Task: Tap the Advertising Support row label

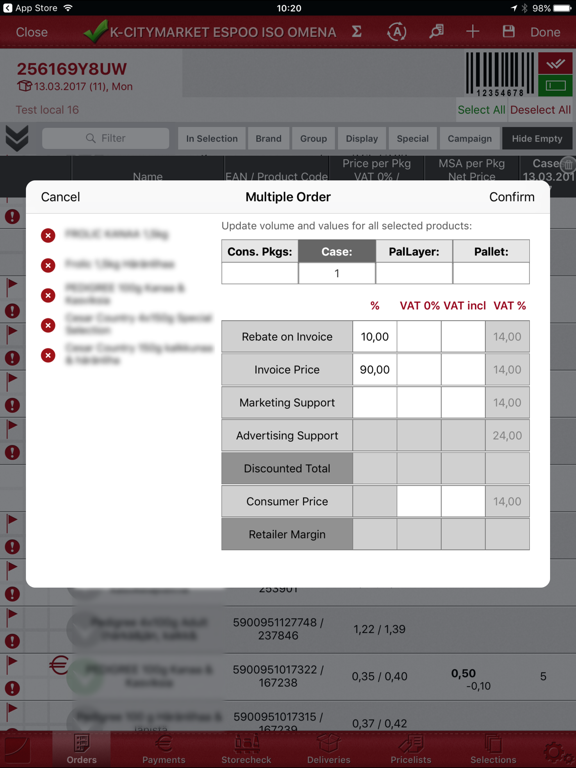Action: coord(287,435)
